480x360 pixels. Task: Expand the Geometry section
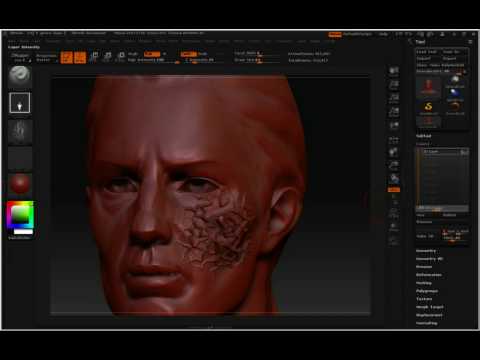426,251
